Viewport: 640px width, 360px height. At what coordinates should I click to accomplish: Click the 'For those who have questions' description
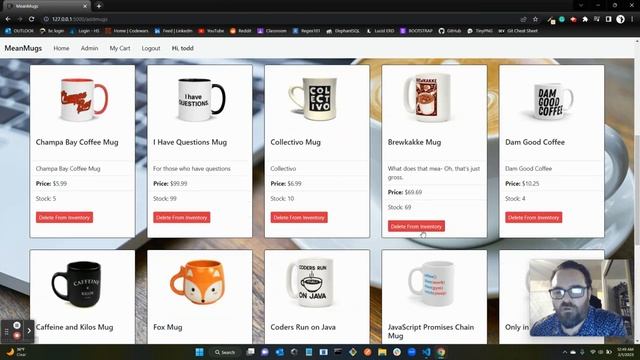coord(192,169)
